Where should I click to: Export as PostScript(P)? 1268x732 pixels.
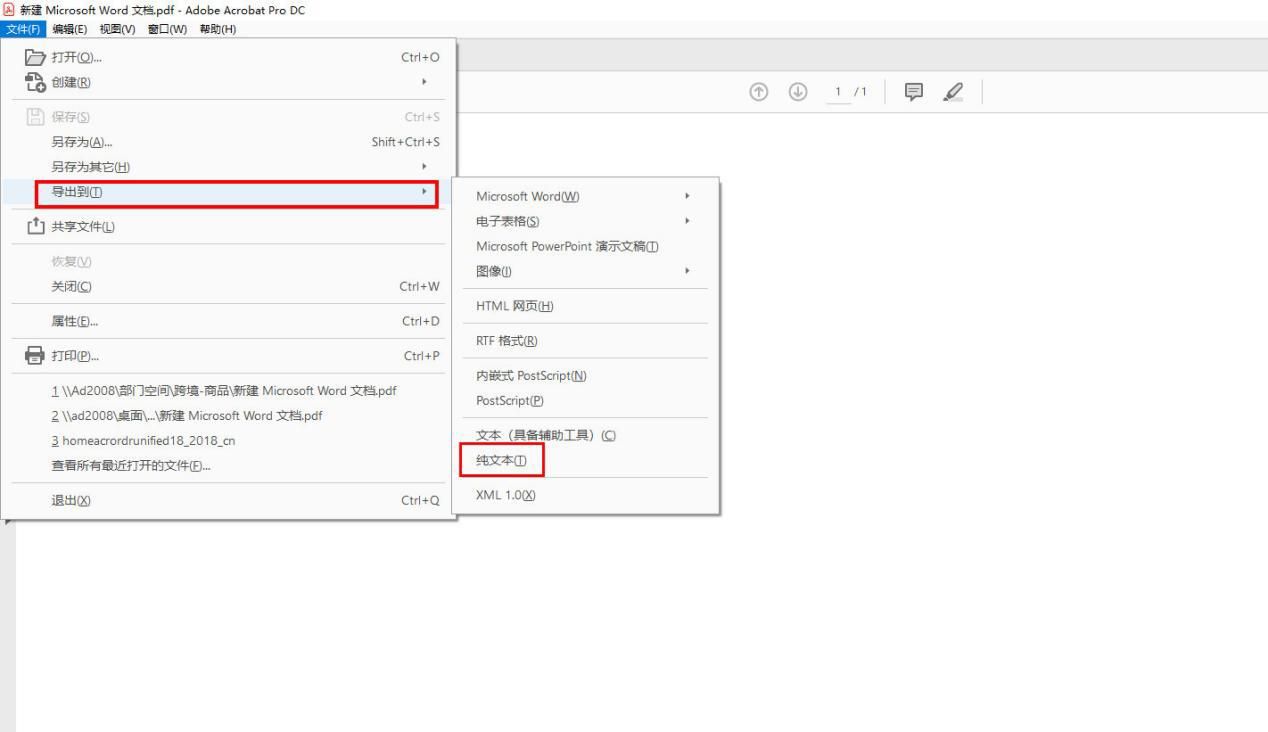[586, 400]
